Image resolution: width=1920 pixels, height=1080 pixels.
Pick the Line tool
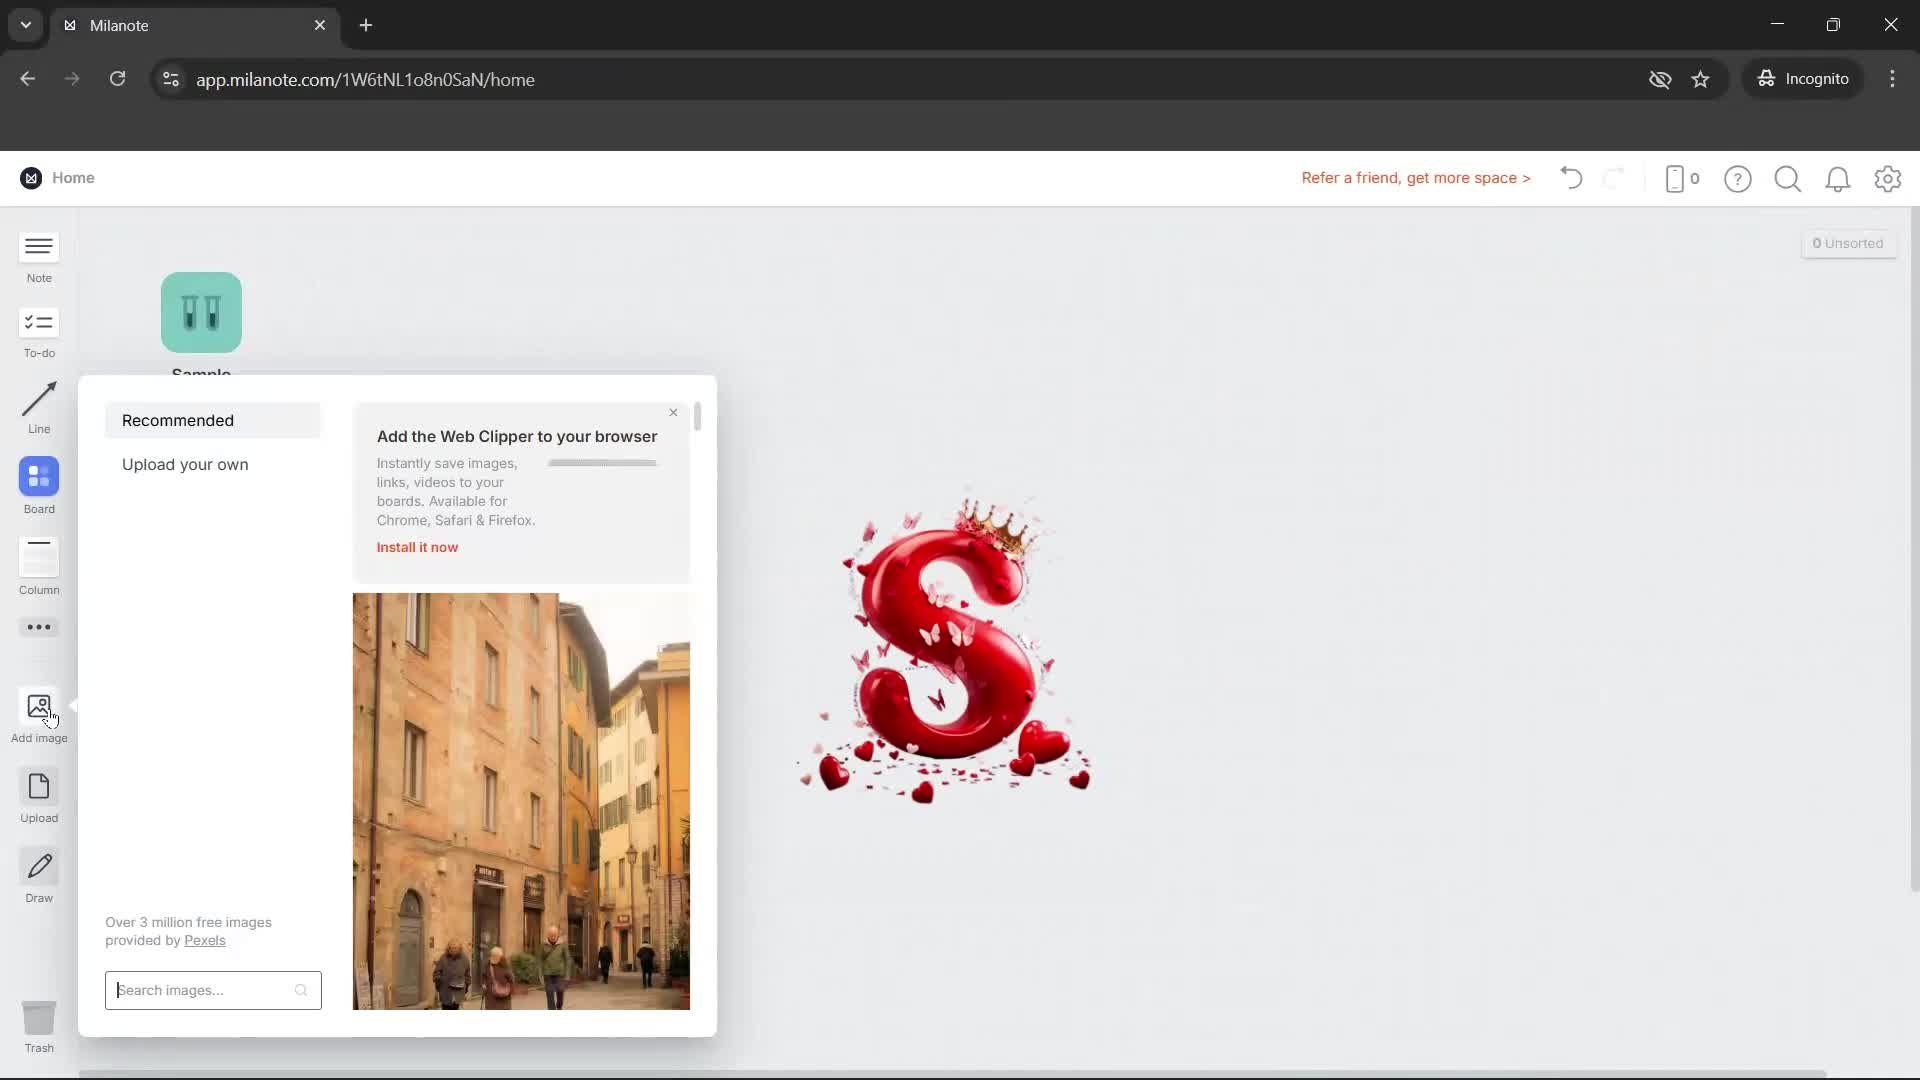[x=39, y=400]
